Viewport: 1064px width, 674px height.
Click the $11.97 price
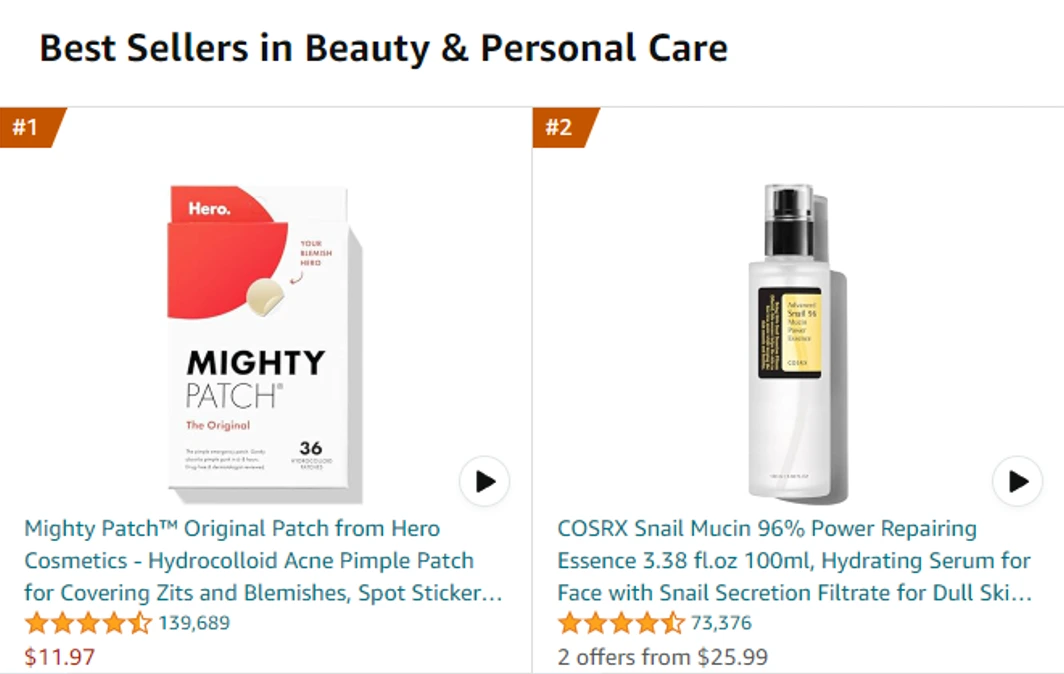pyautogui.click(x=60, y=656)
